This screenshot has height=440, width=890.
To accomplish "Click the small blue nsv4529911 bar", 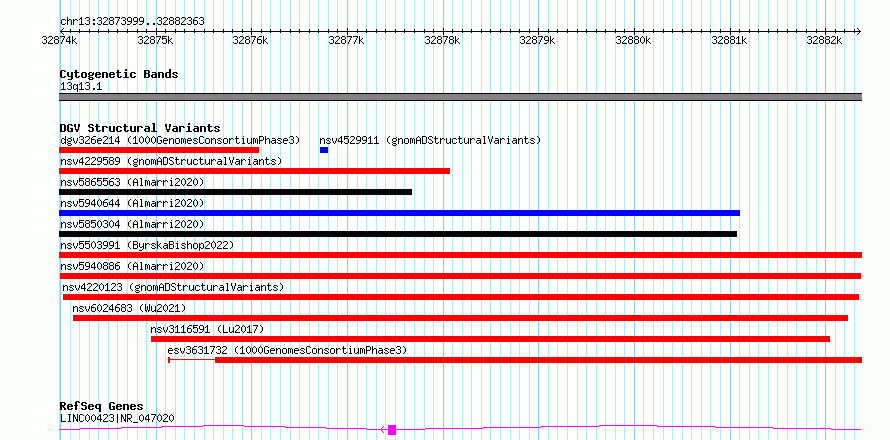I will [x=324, y=150].
